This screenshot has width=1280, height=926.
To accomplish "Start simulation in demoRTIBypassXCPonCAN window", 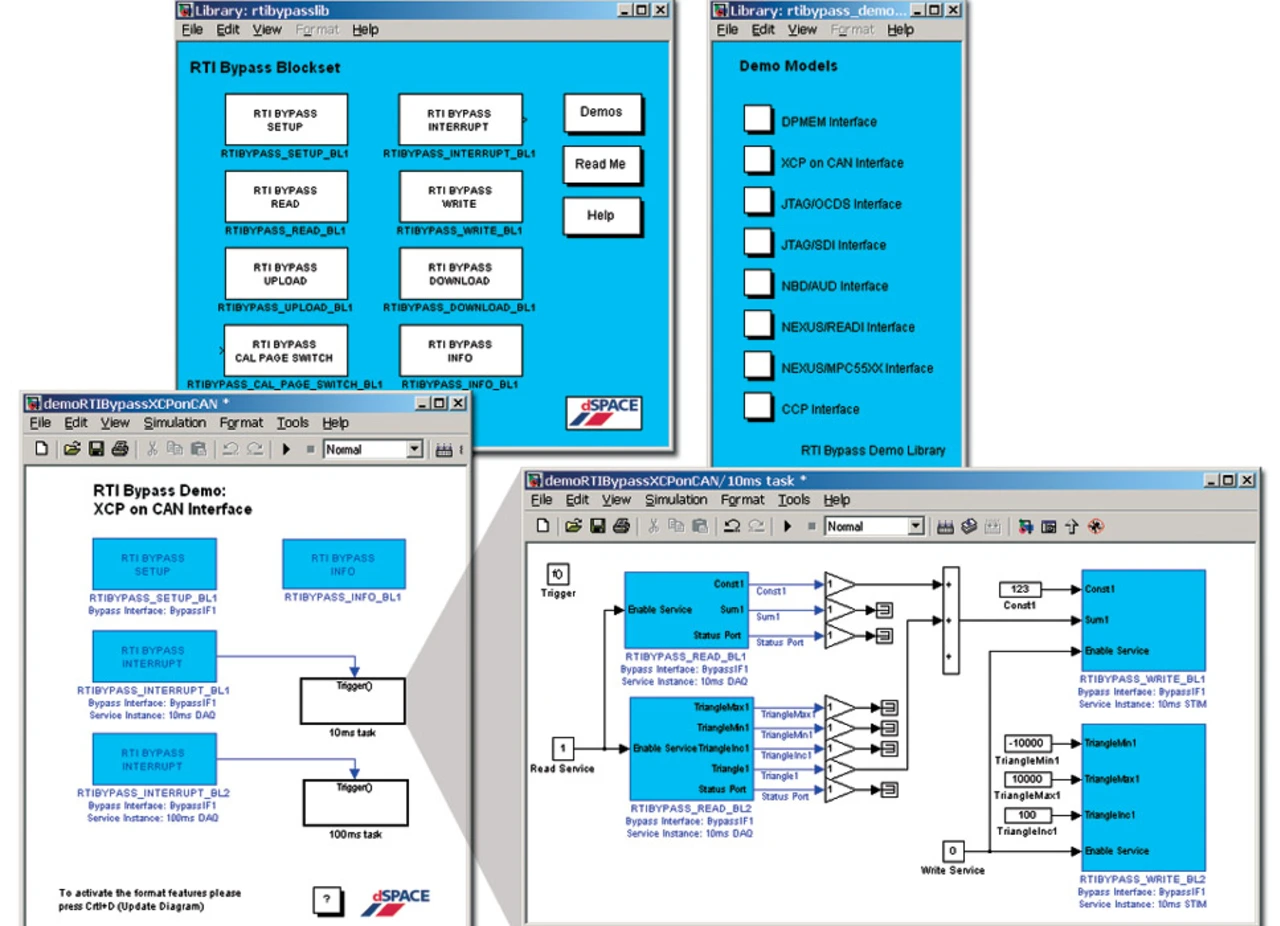I will 286,449.
